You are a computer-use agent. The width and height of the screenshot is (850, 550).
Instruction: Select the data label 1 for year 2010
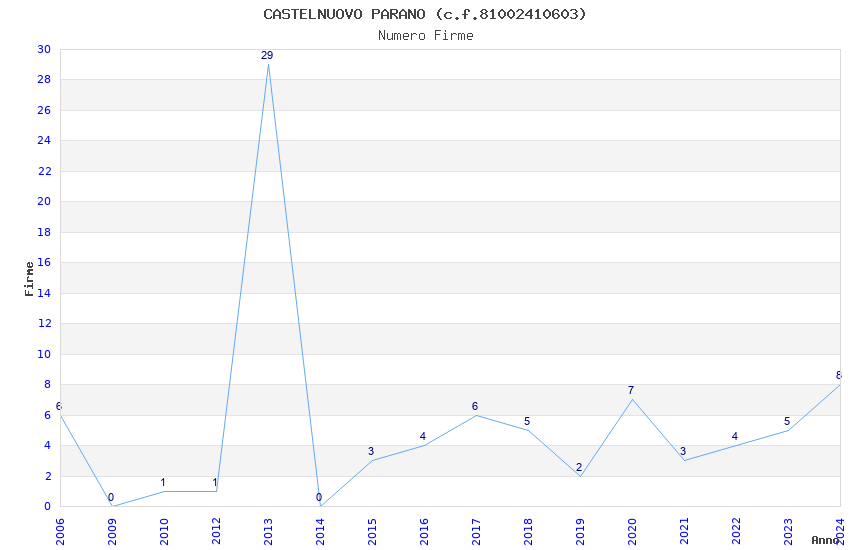tap(163, 482)
